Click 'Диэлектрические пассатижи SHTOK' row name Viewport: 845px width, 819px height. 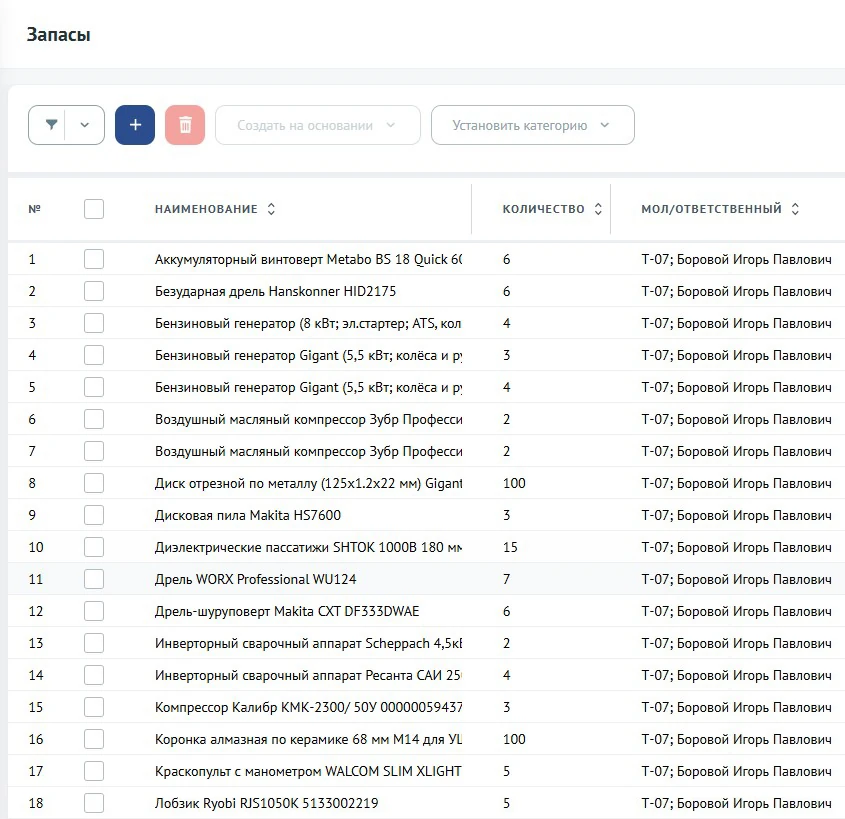pyautogui.click(x=308, y=547)
